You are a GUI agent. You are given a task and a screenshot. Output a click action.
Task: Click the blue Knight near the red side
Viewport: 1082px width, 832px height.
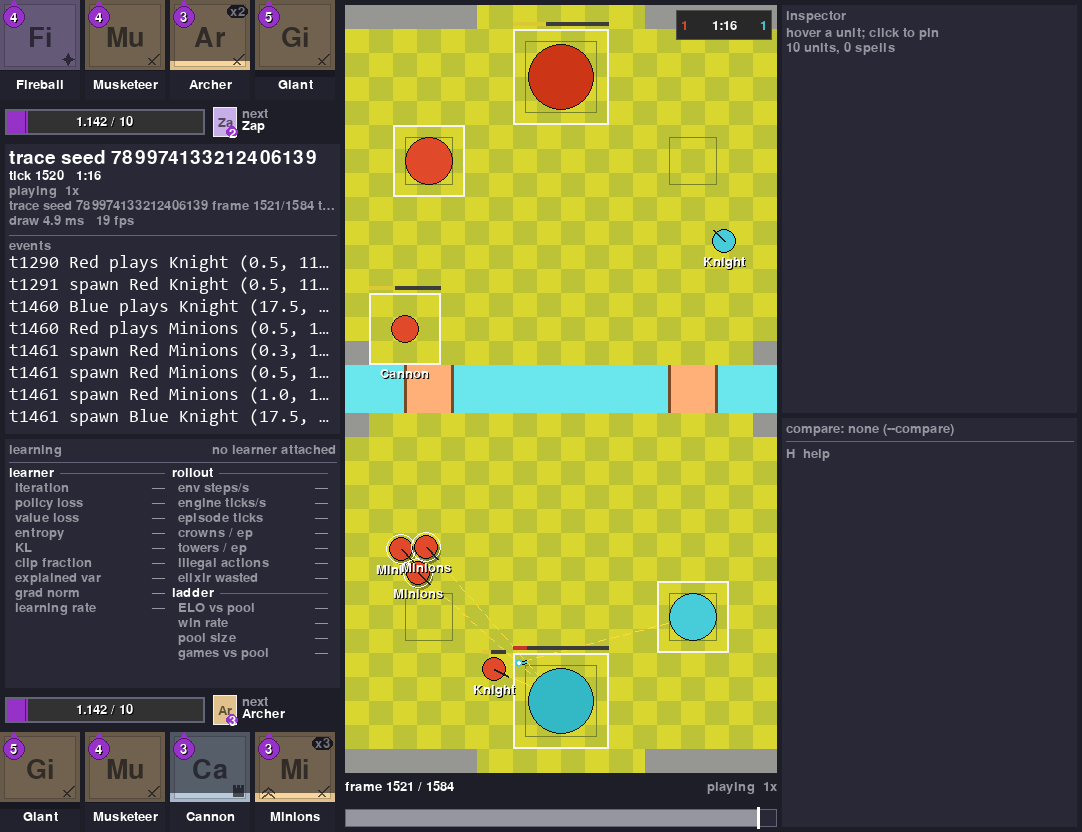coord(724,241)
